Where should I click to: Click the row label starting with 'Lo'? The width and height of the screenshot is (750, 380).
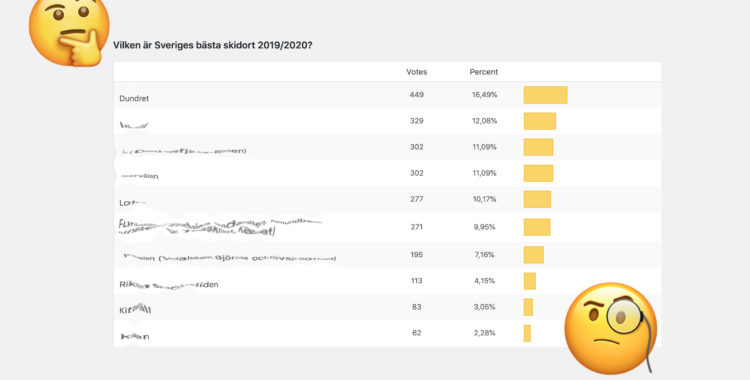(132, 202)
